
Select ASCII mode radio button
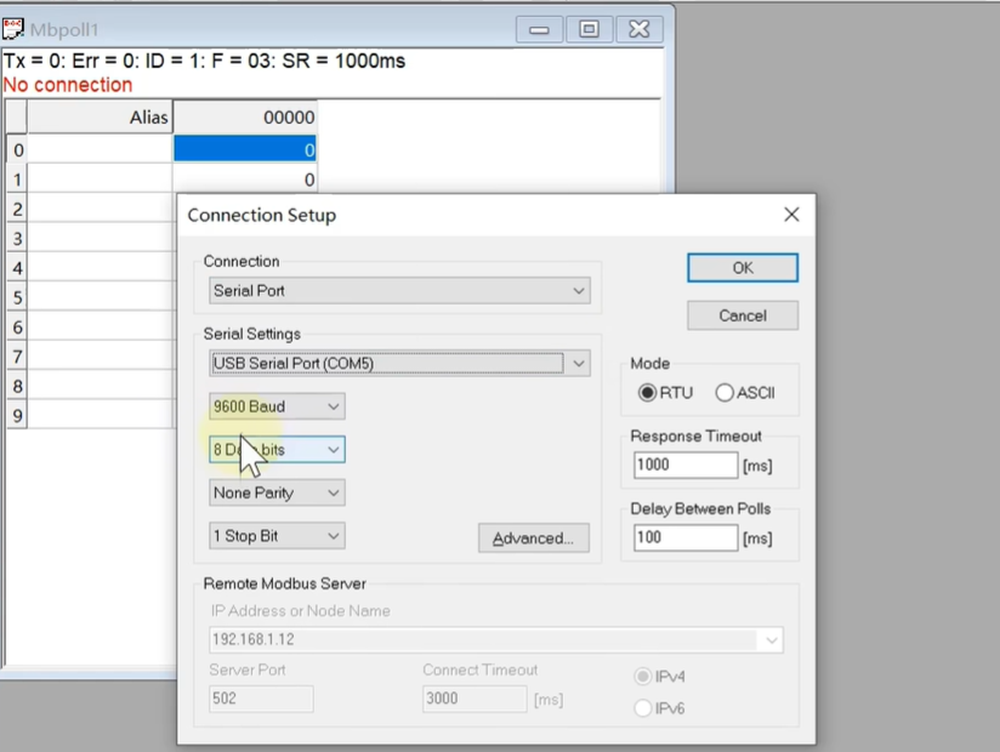(x=724, y=393)
